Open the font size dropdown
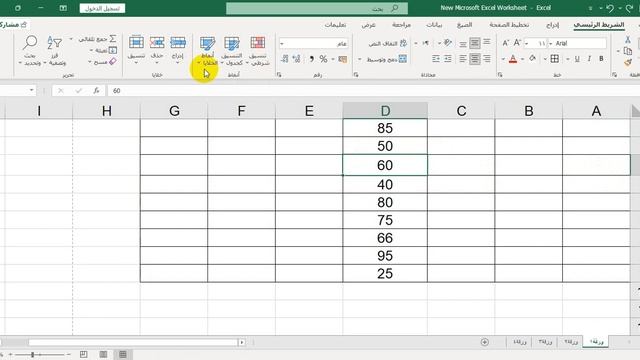The image size is (640, 360). click(527, 43)
